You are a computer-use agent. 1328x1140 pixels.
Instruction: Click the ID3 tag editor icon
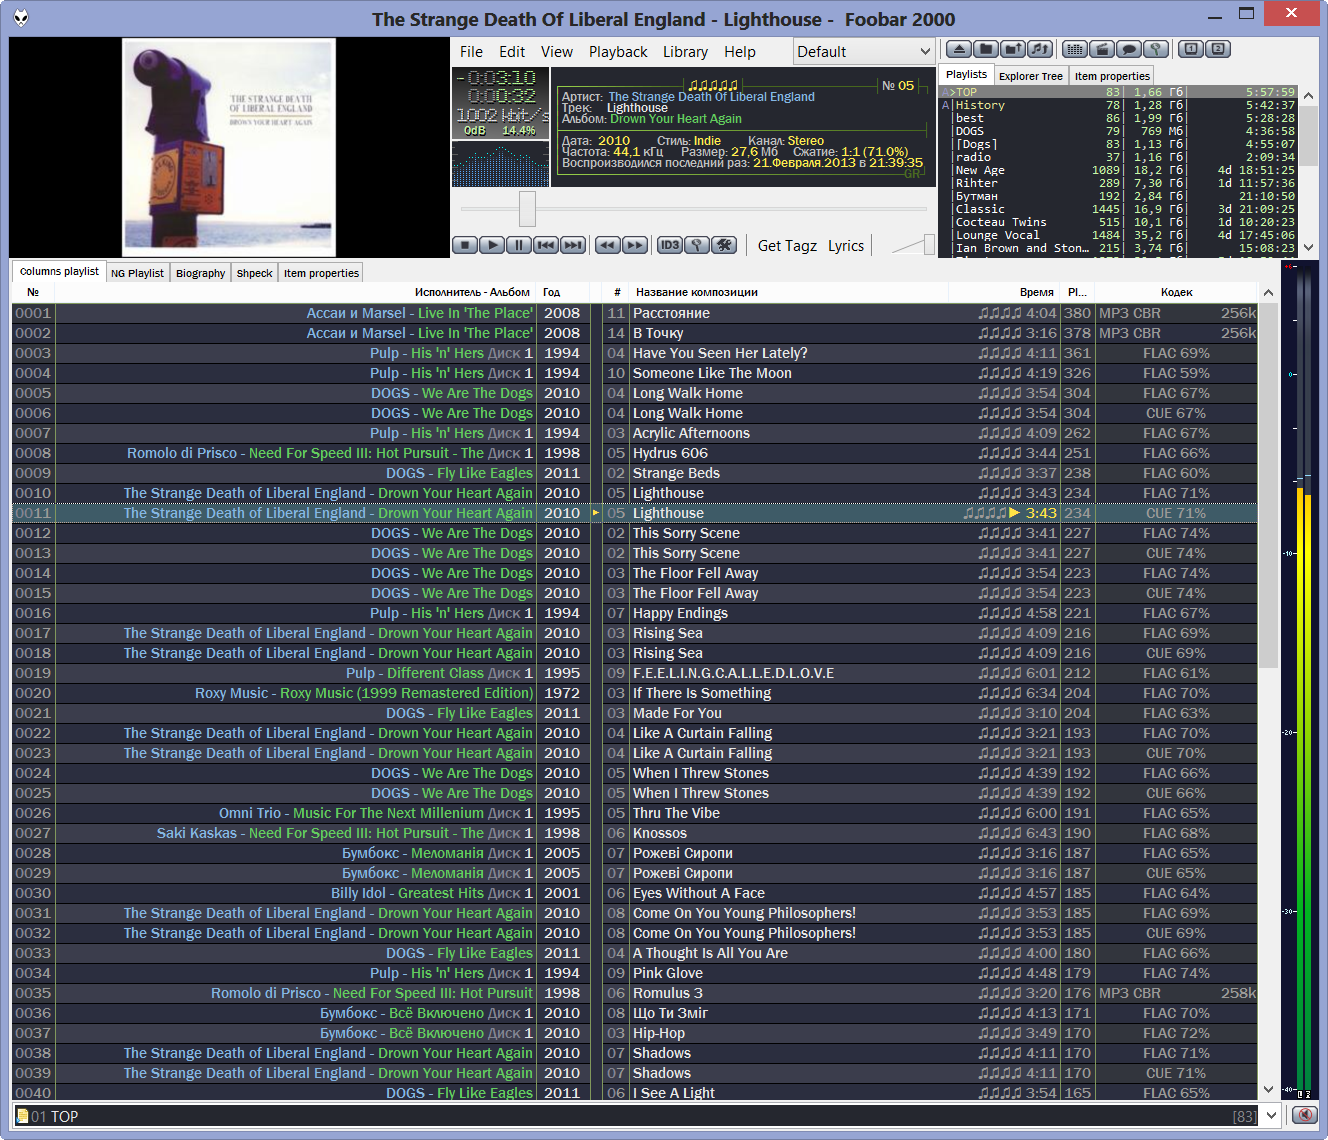point(669,245)
